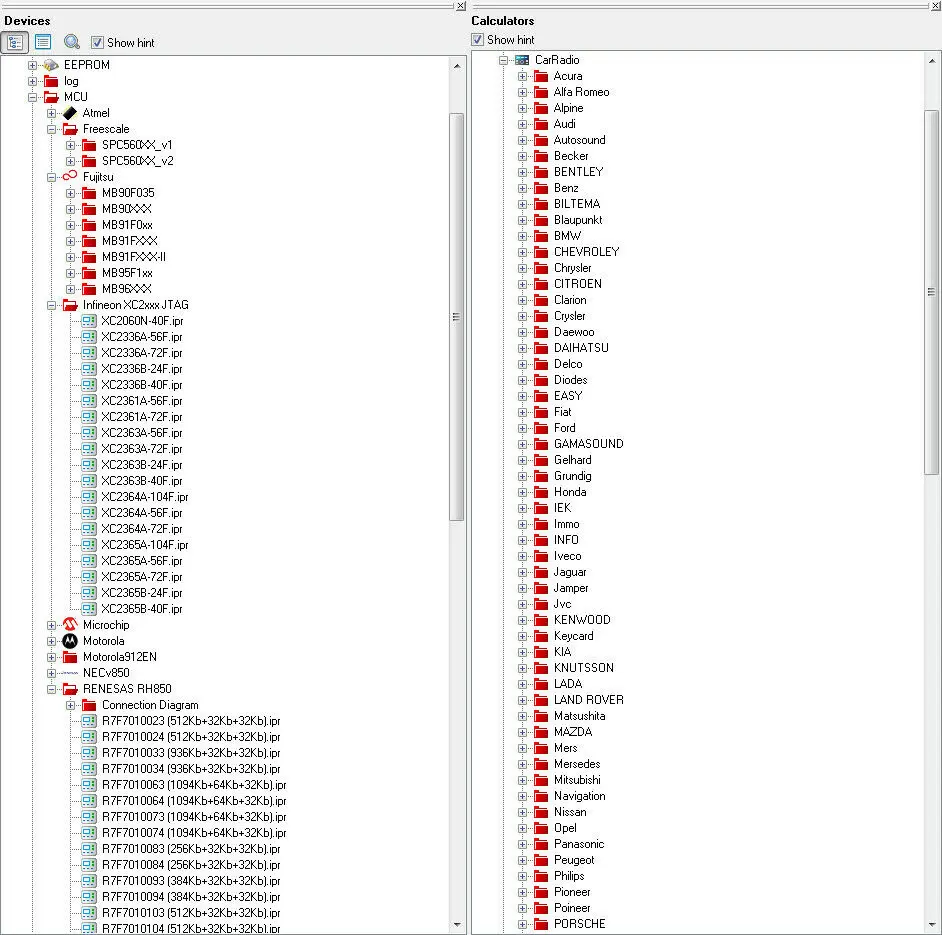The image size is (942, 935).
Task: Click the RENESAS RH850 open folder icon
Action: click(x=70, y=689)
